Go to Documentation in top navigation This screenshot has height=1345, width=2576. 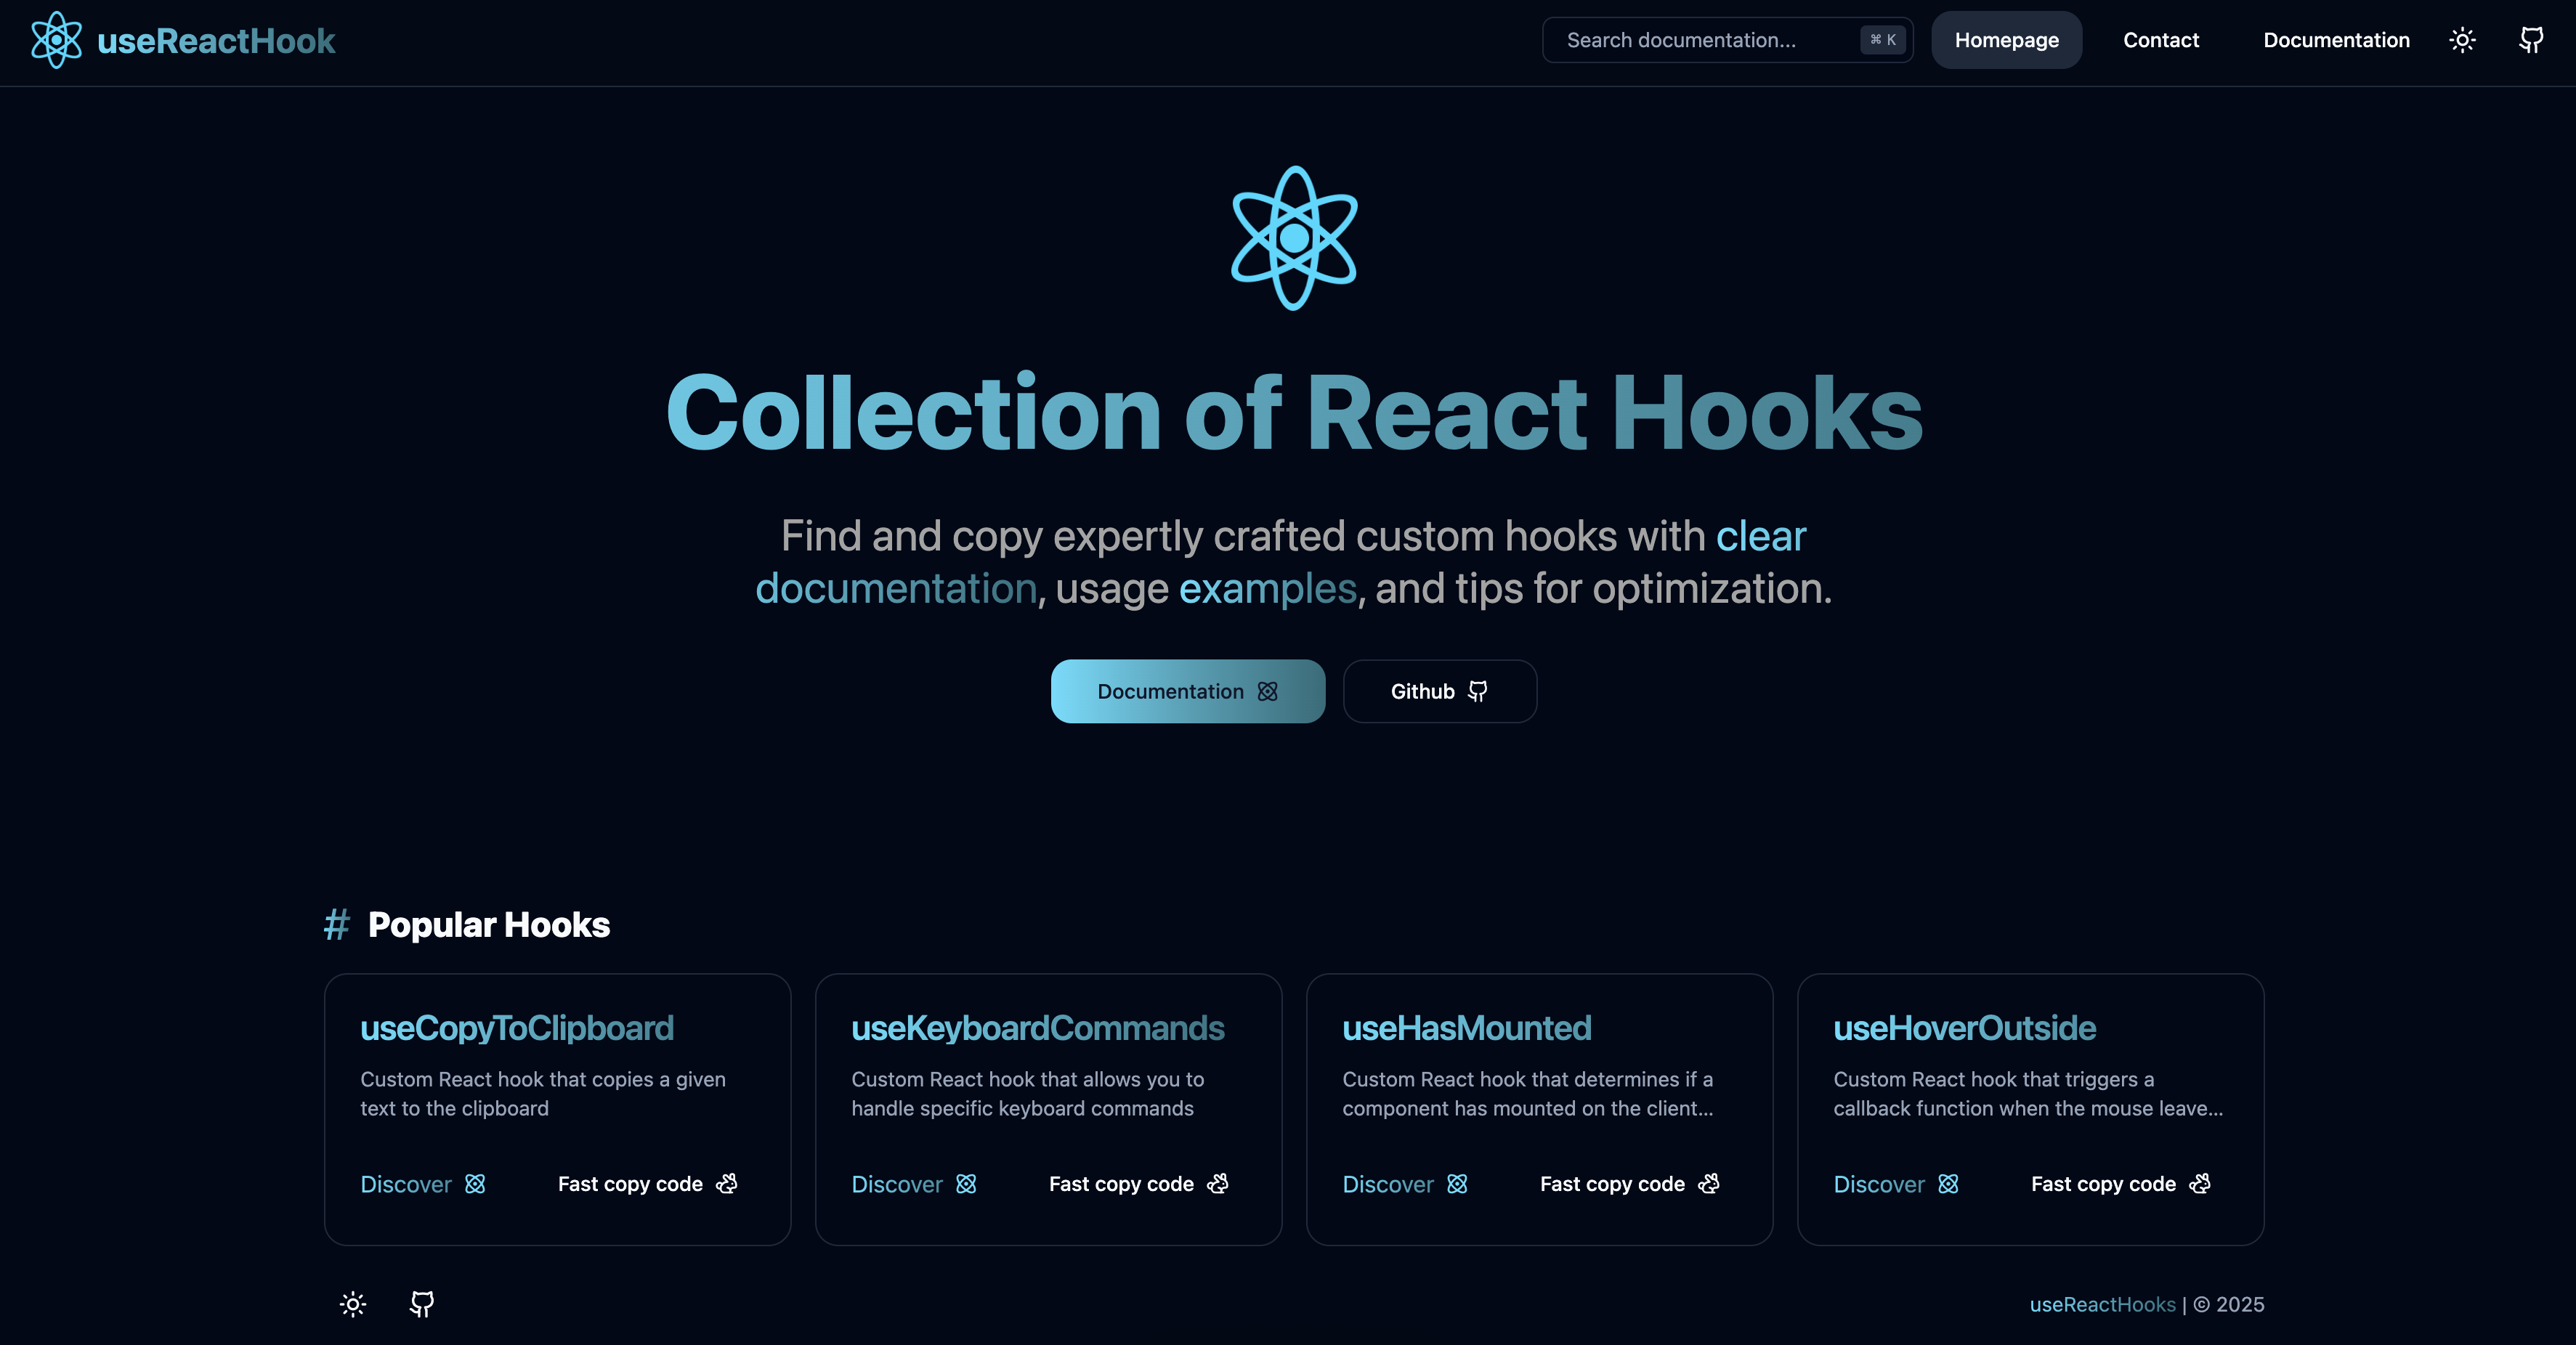pyautogui.click(x=2336, y=40)
